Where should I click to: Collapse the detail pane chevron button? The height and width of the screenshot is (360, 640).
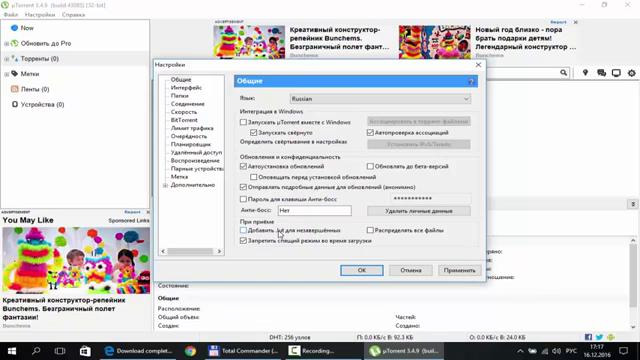pyautogui.click(x=633, y=204)
